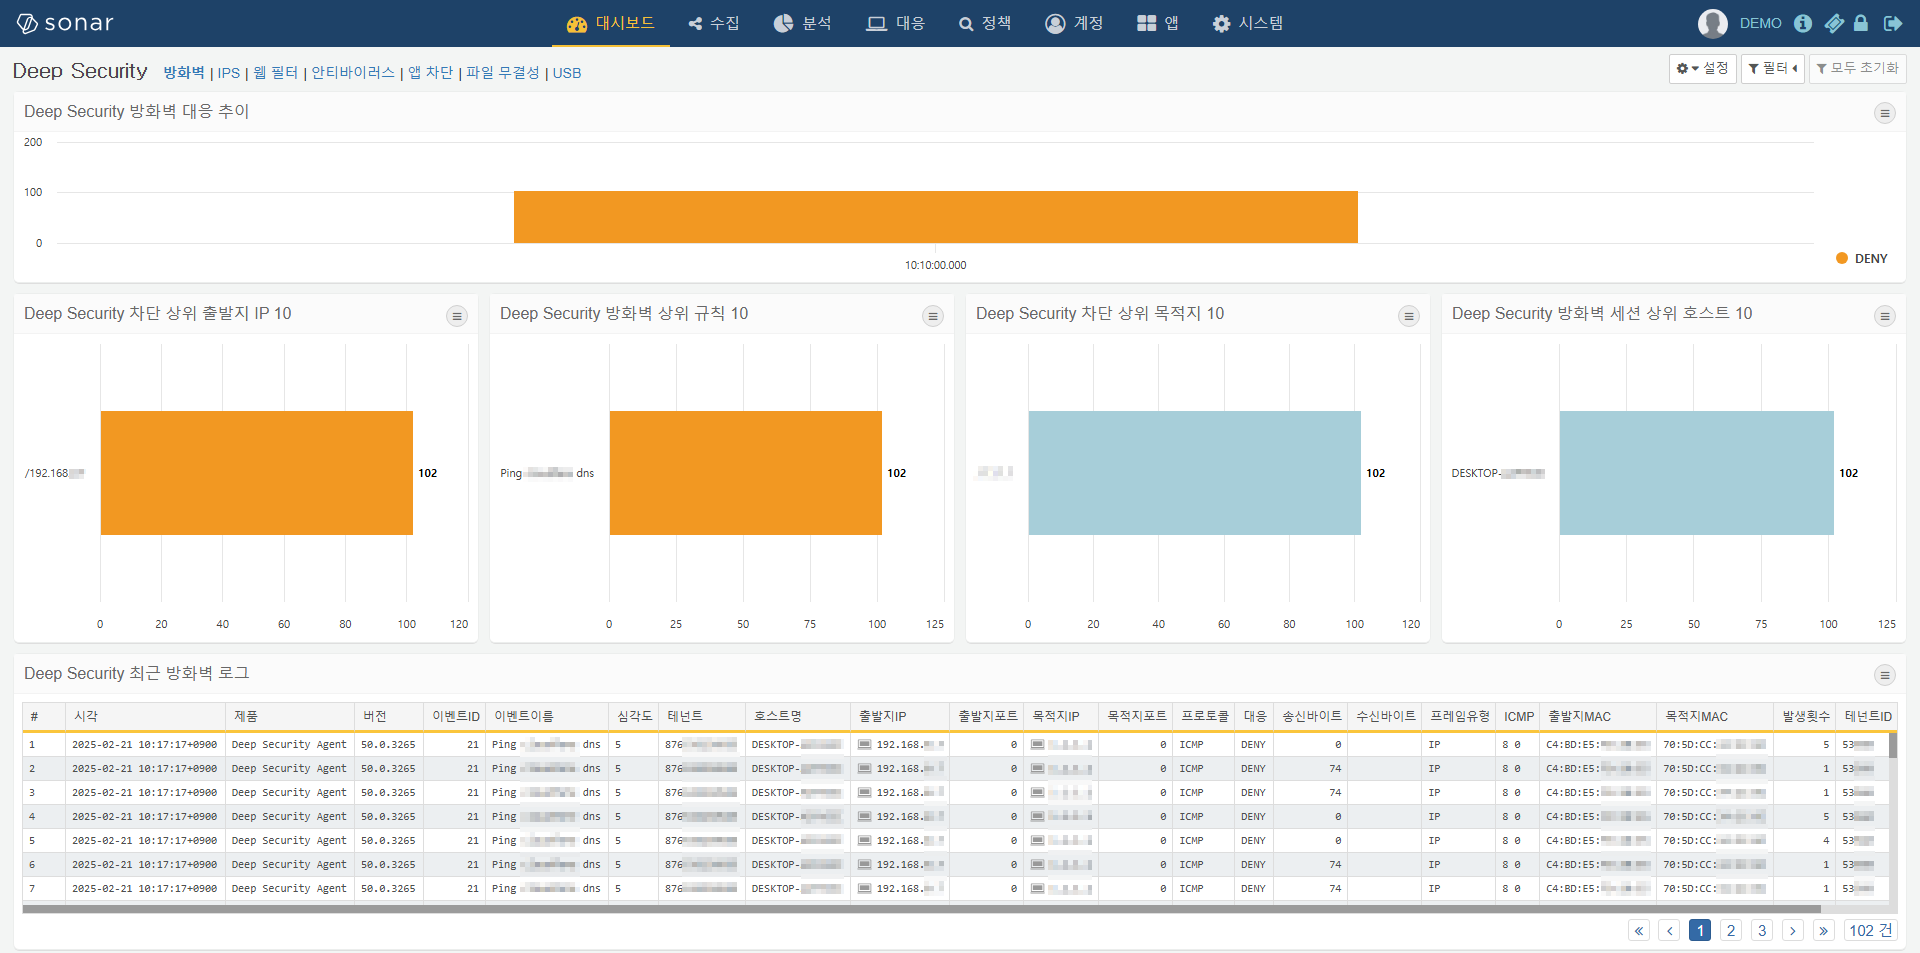
Task: Switch to the 방화벽 tab
Action: tap(184, 73)
